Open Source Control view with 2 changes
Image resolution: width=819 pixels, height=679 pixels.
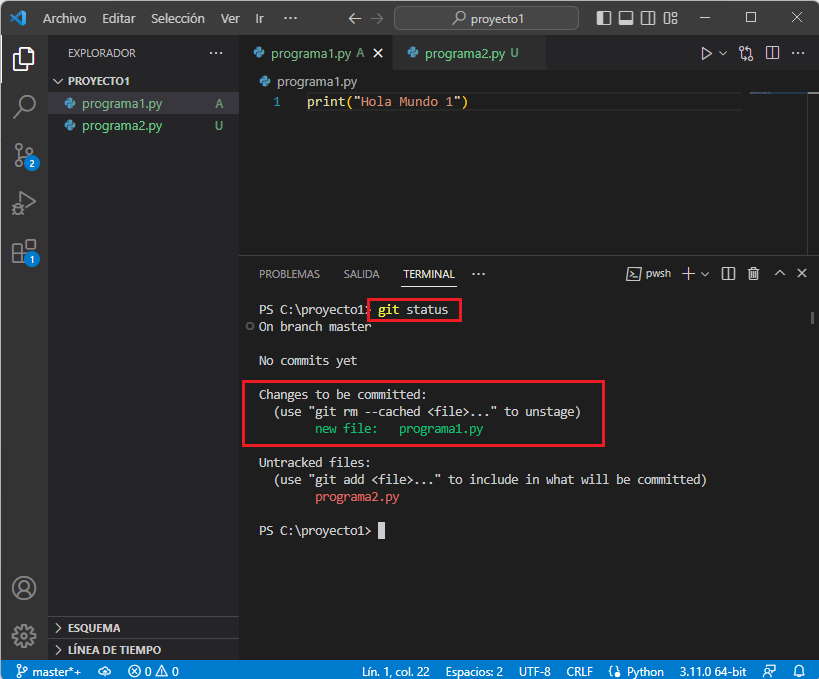(25, 156)
